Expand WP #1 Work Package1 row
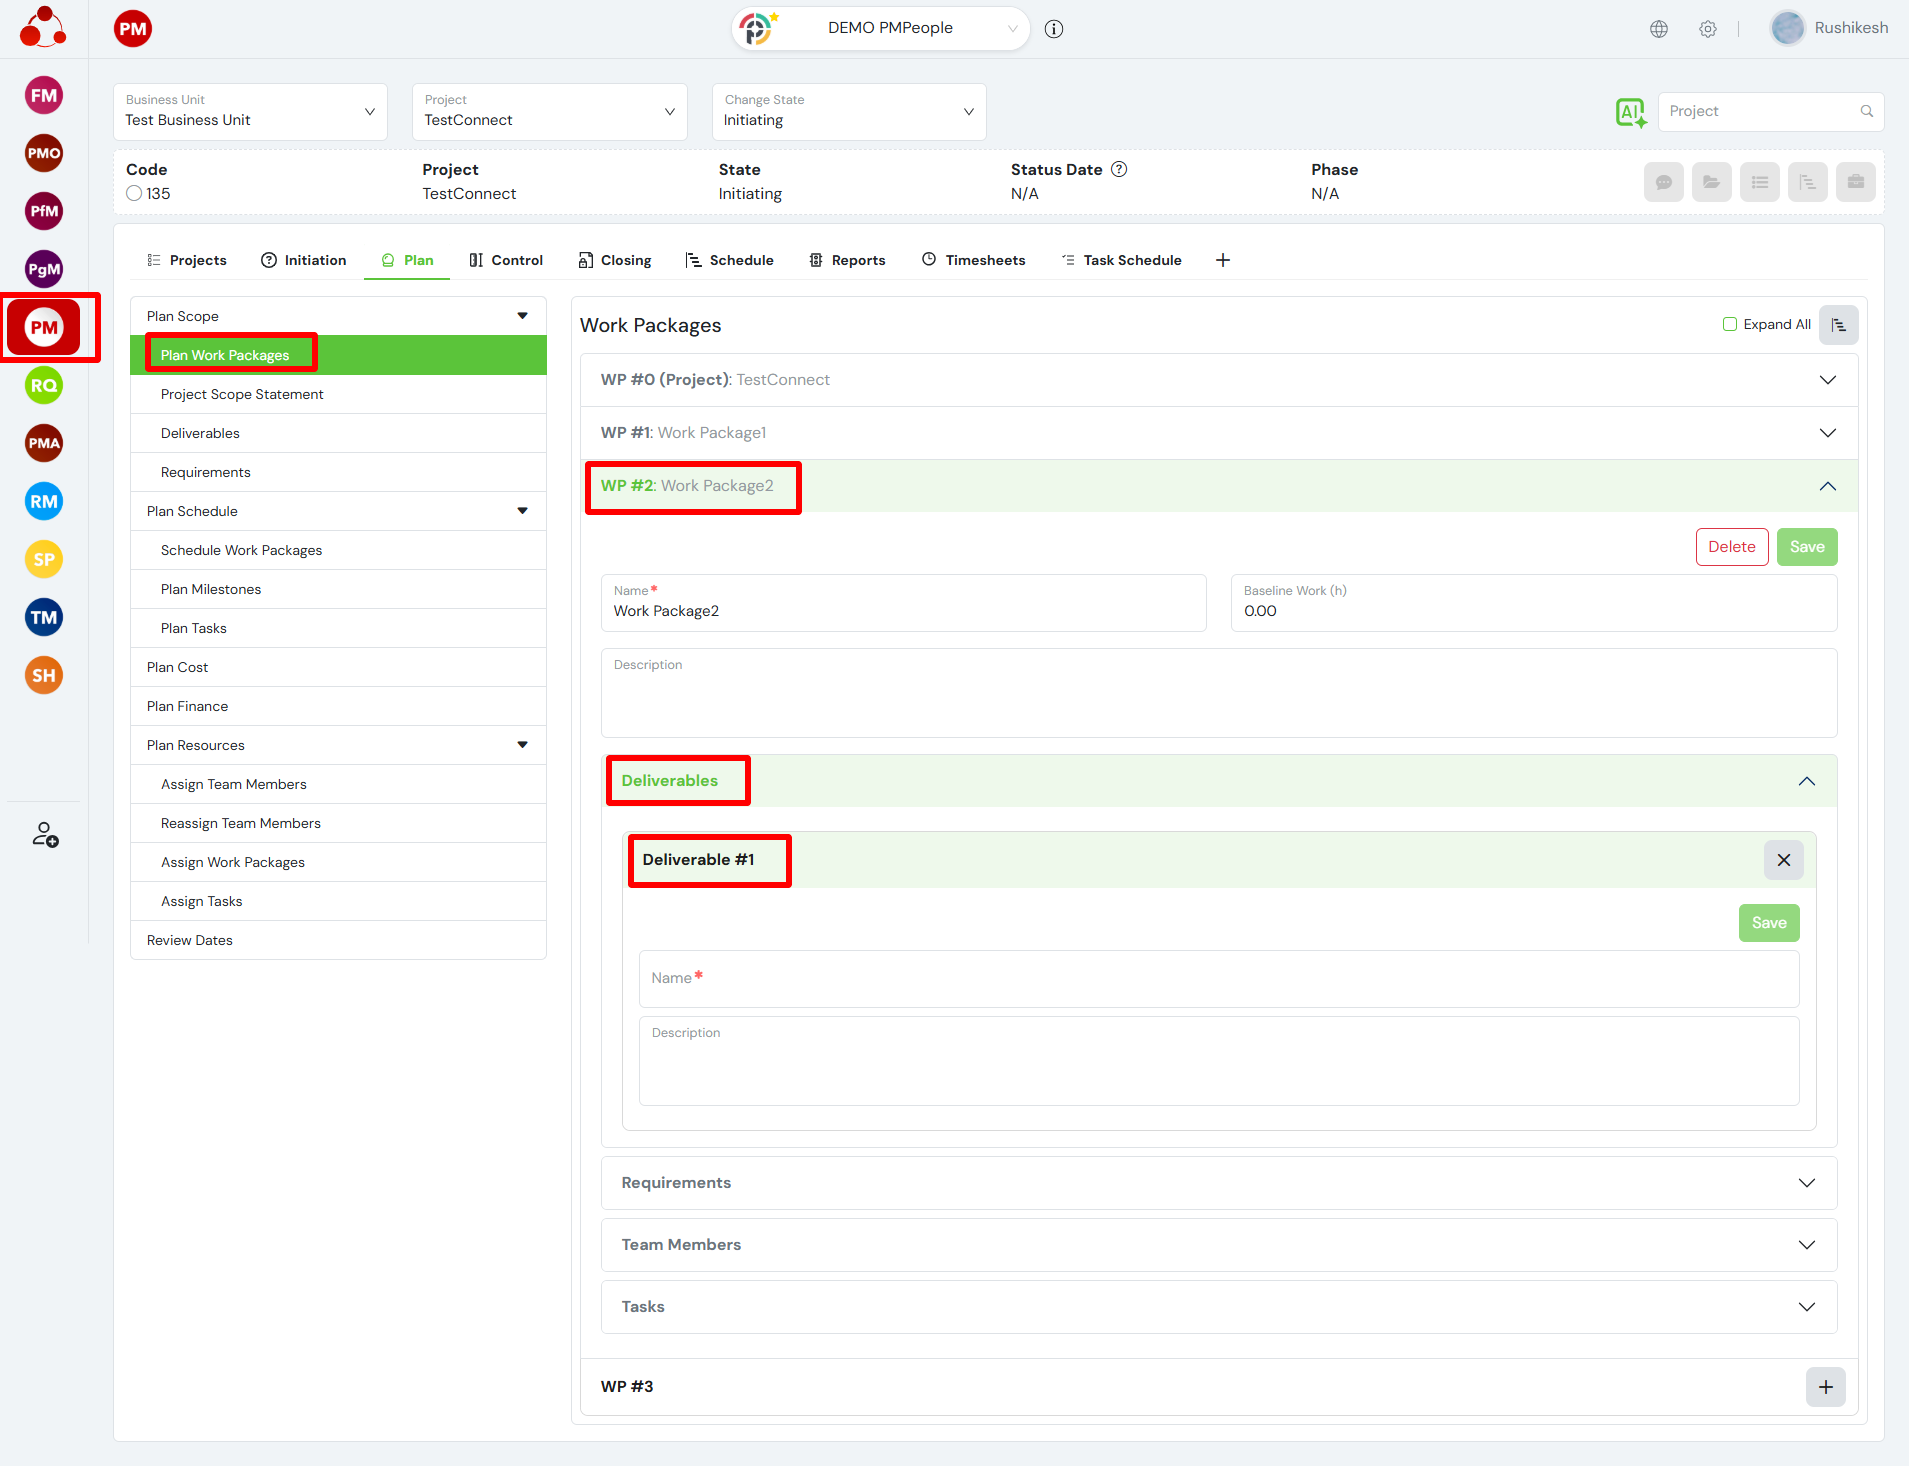This screenshot has width=1909, height=1466. (x=1218, y=433)
